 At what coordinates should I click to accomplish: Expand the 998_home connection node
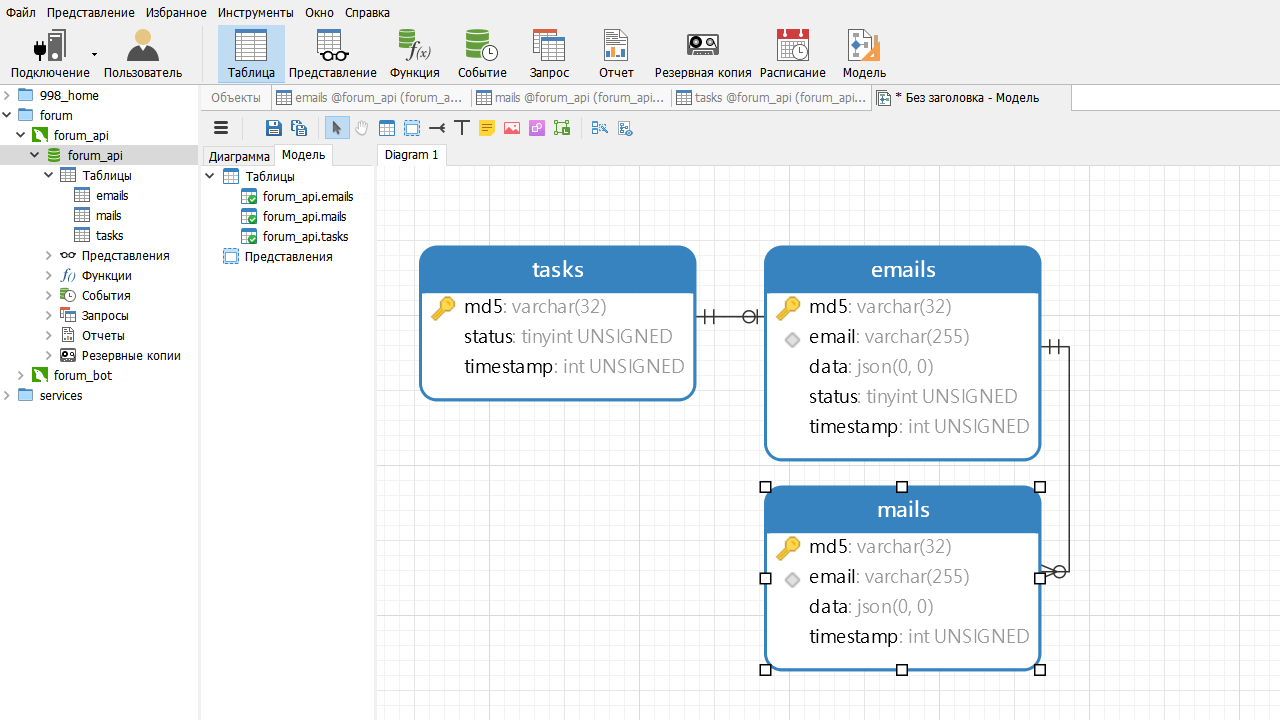click(x=7, y=95)
